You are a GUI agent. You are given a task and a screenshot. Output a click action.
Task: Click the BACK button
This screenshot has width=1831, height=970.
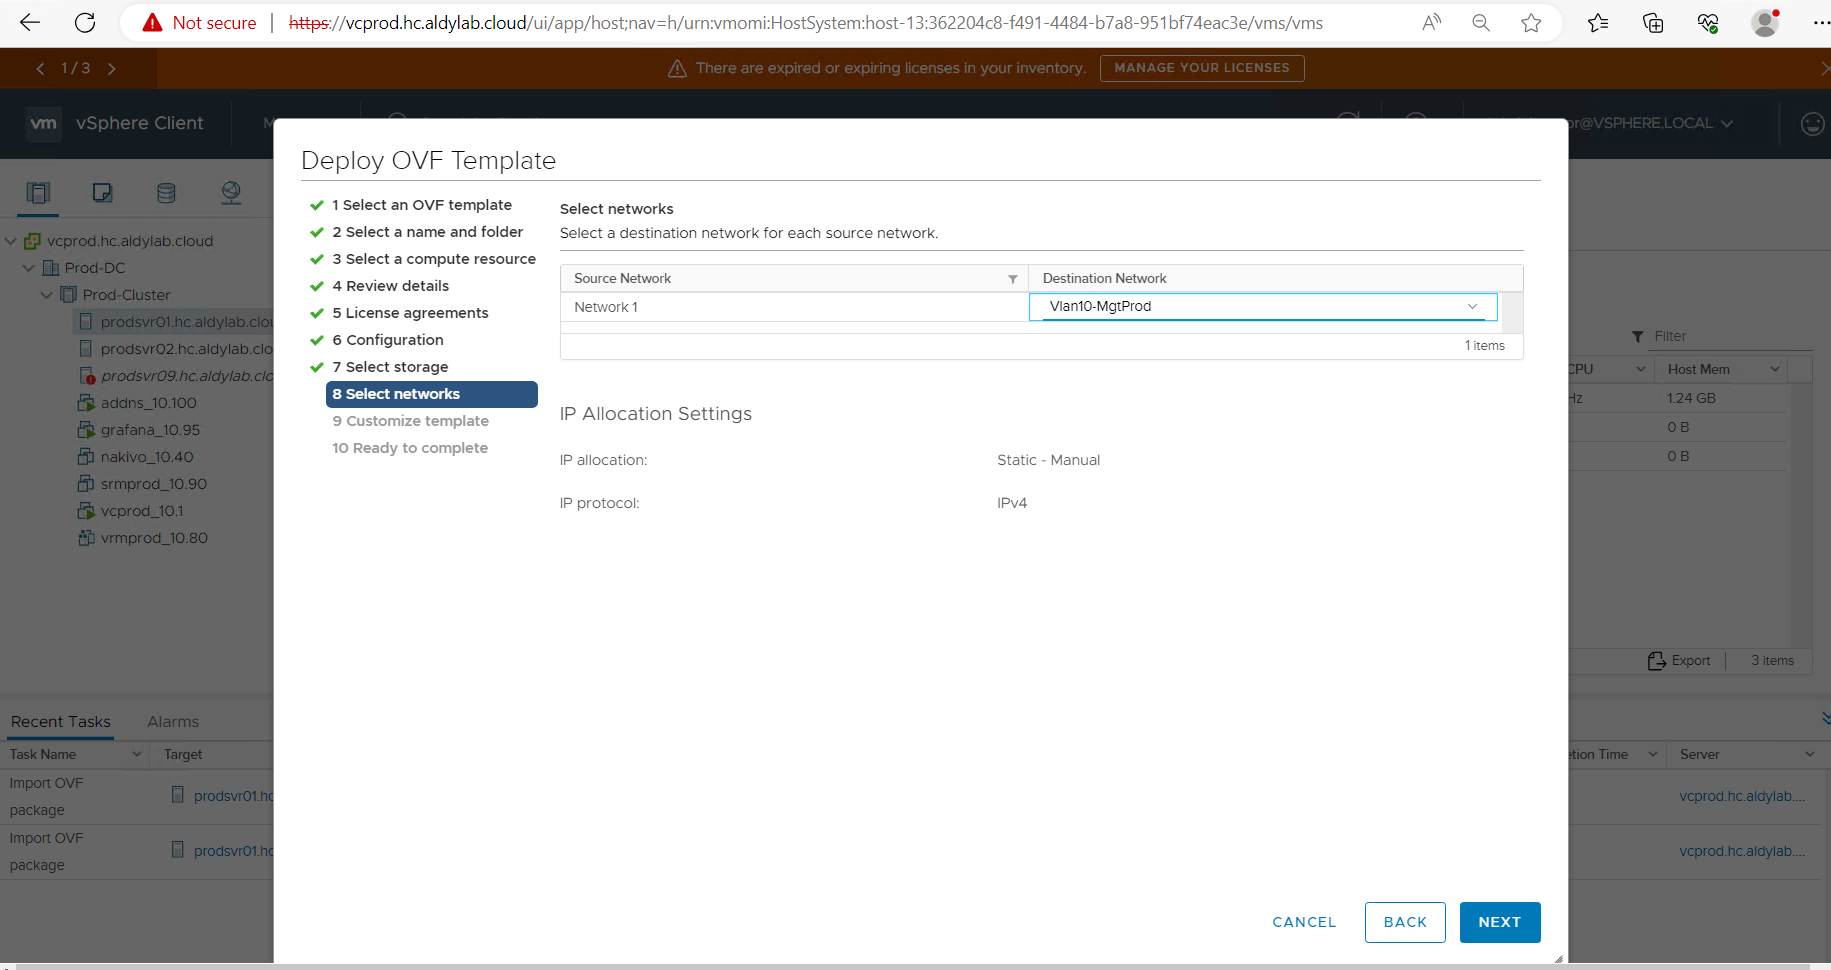(x=1404, y=922)
